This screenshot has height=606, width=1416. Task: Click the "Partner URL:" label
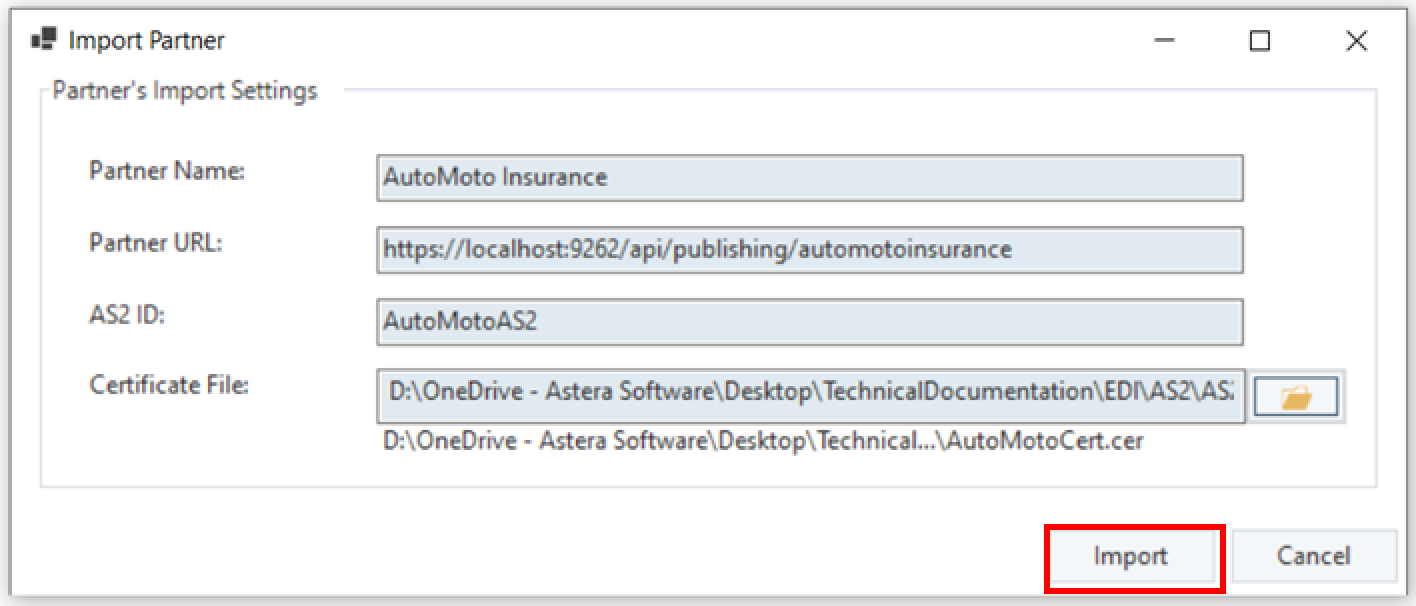[155, 242]
